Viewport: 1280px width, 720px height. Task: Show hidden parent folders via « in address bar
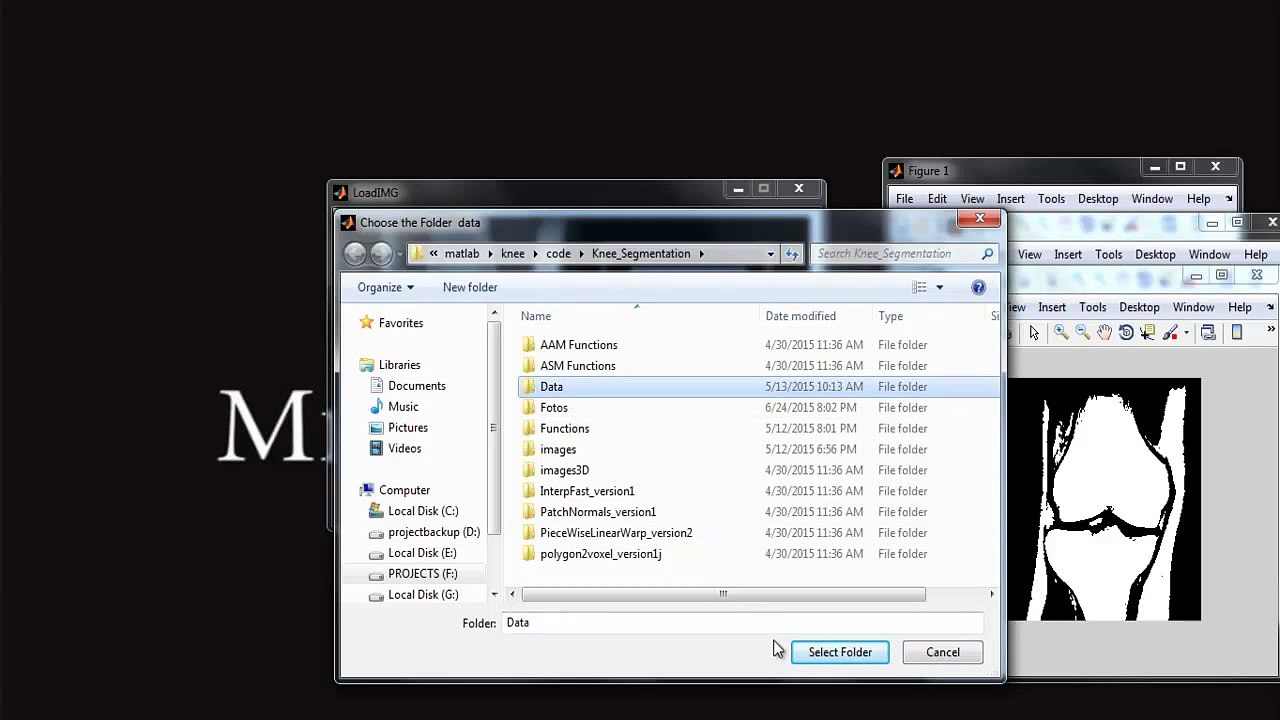(x=434, y=254)
